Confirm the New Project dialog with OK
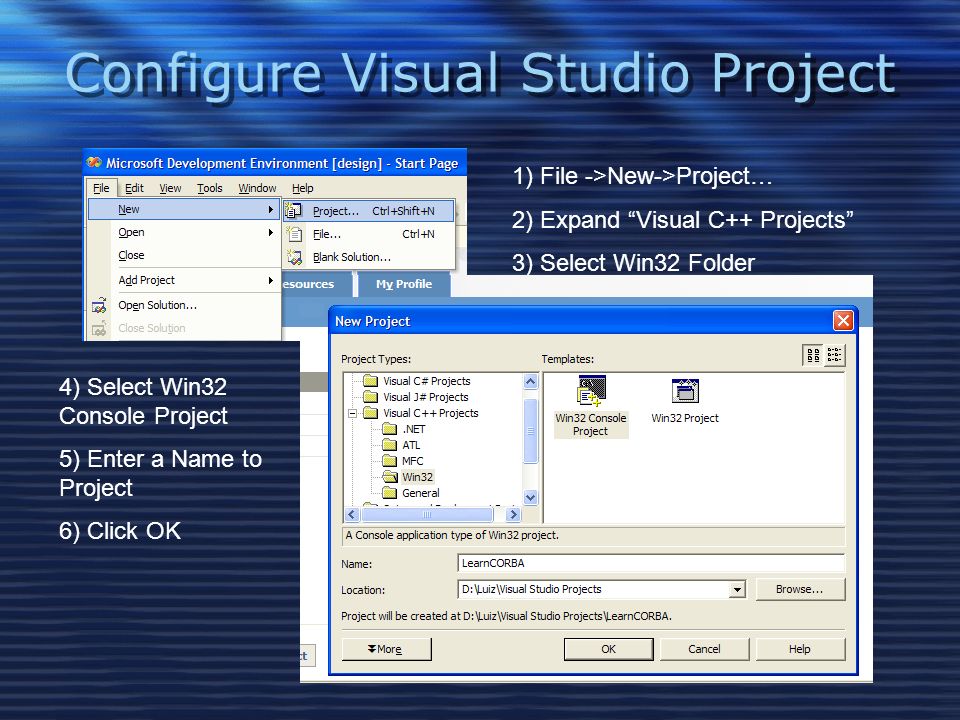 pos(609,649)
